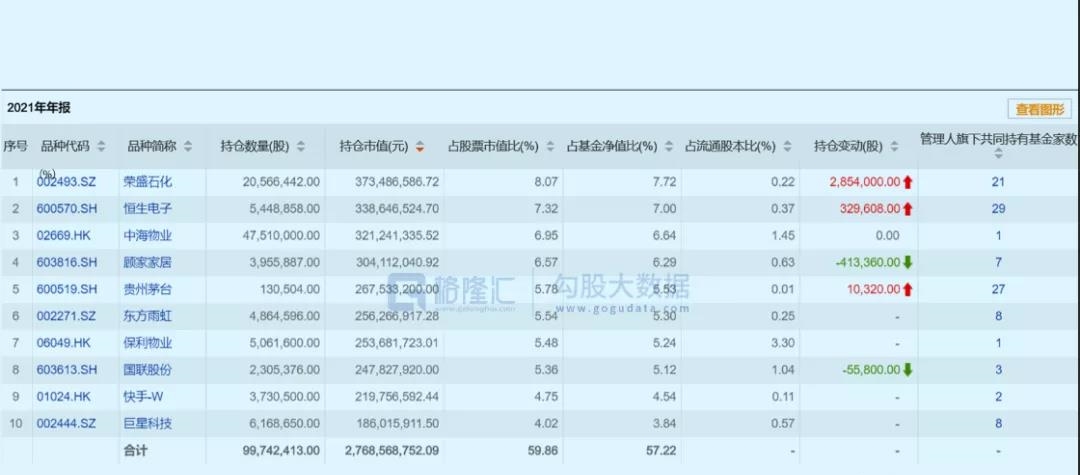Screen dimensions: 1080x475
Task: Click the red up arrow for 贵州茅台
Action: pyautogui.click(x=907, y=289)
